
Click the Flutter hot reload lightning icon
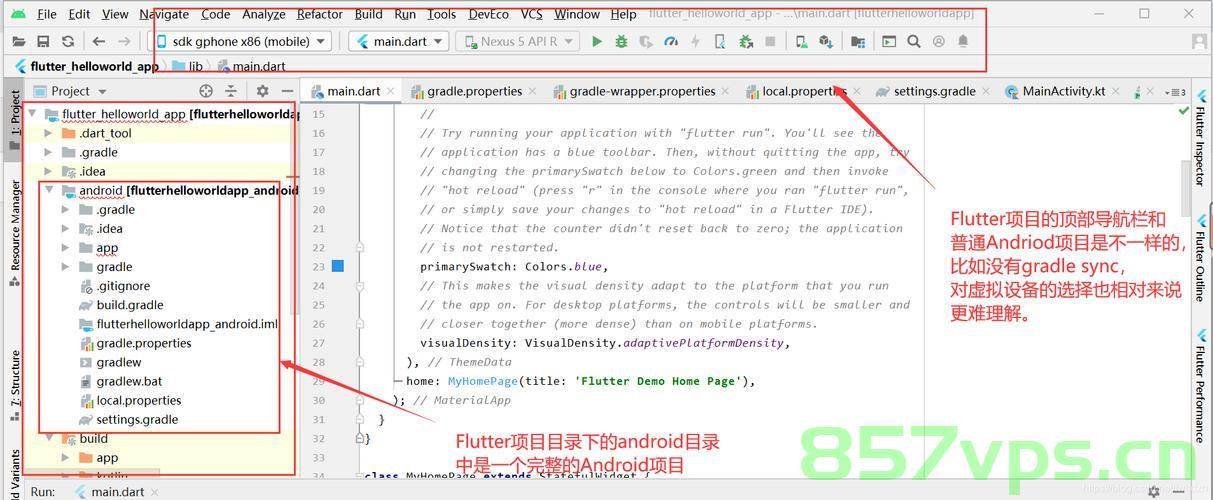(x=696, y=41)
